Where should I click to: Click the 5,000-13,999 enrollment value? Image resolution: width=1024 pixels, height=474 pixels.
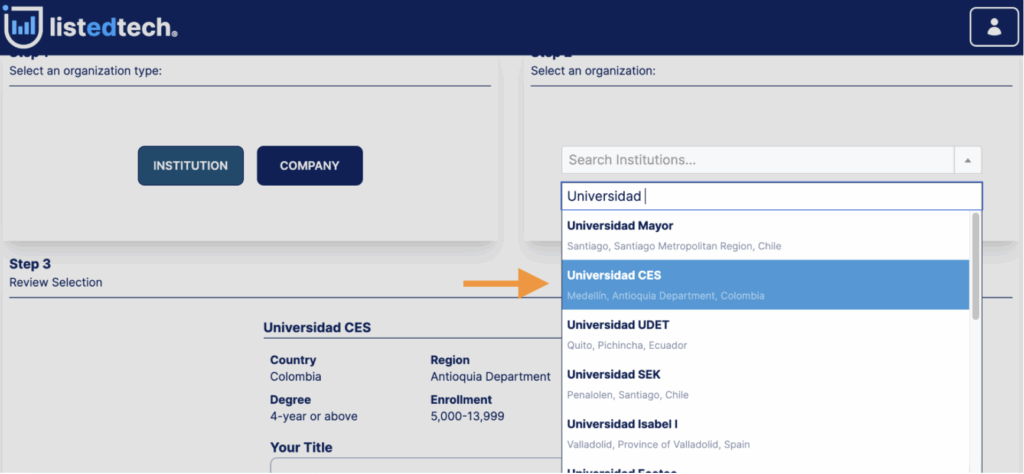pos(468,417)
